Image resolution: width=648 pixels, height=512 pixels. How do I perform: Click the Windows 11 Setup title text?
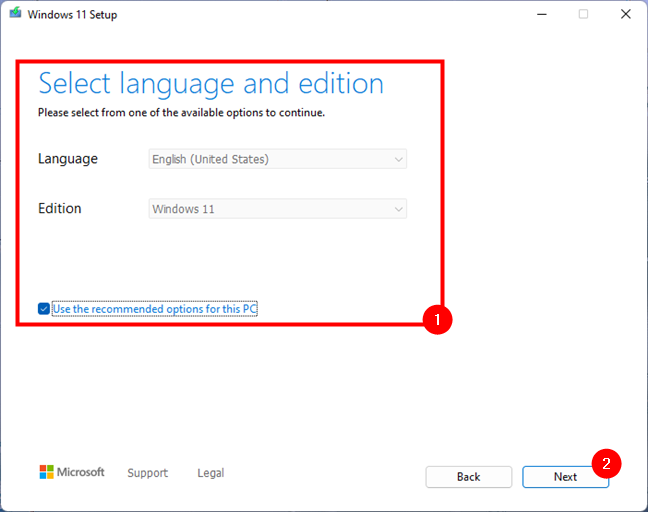pos(72,14)
